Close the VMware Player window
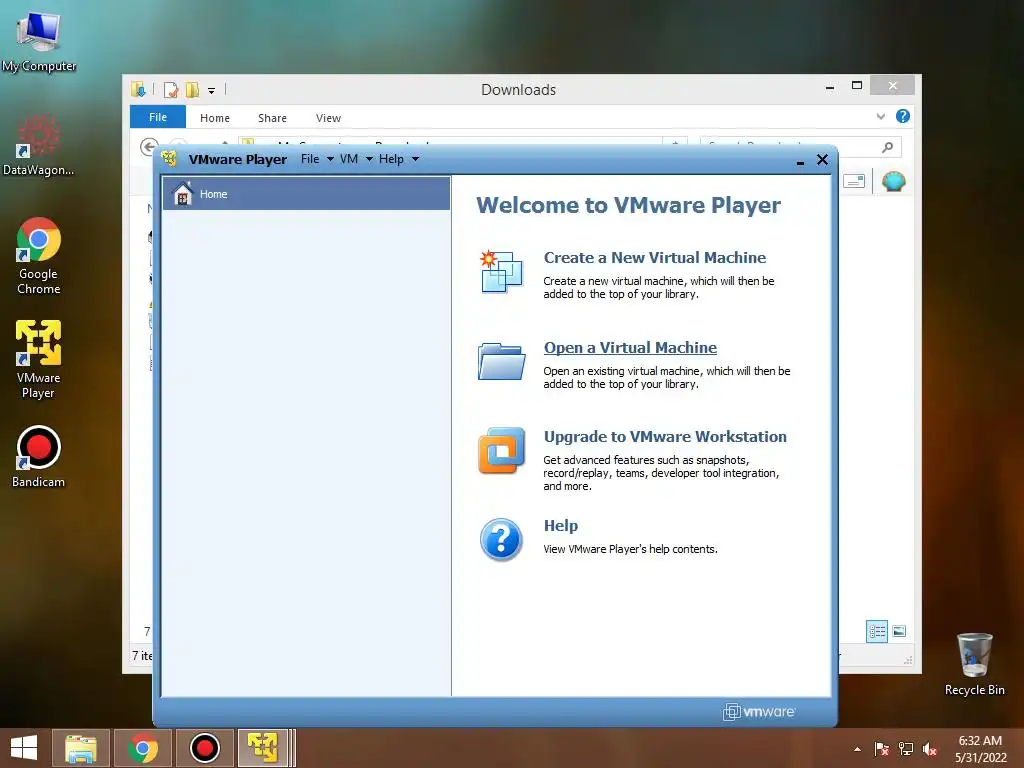The width and height of the screenshot is (1024, 768). (x=822, y=159)
